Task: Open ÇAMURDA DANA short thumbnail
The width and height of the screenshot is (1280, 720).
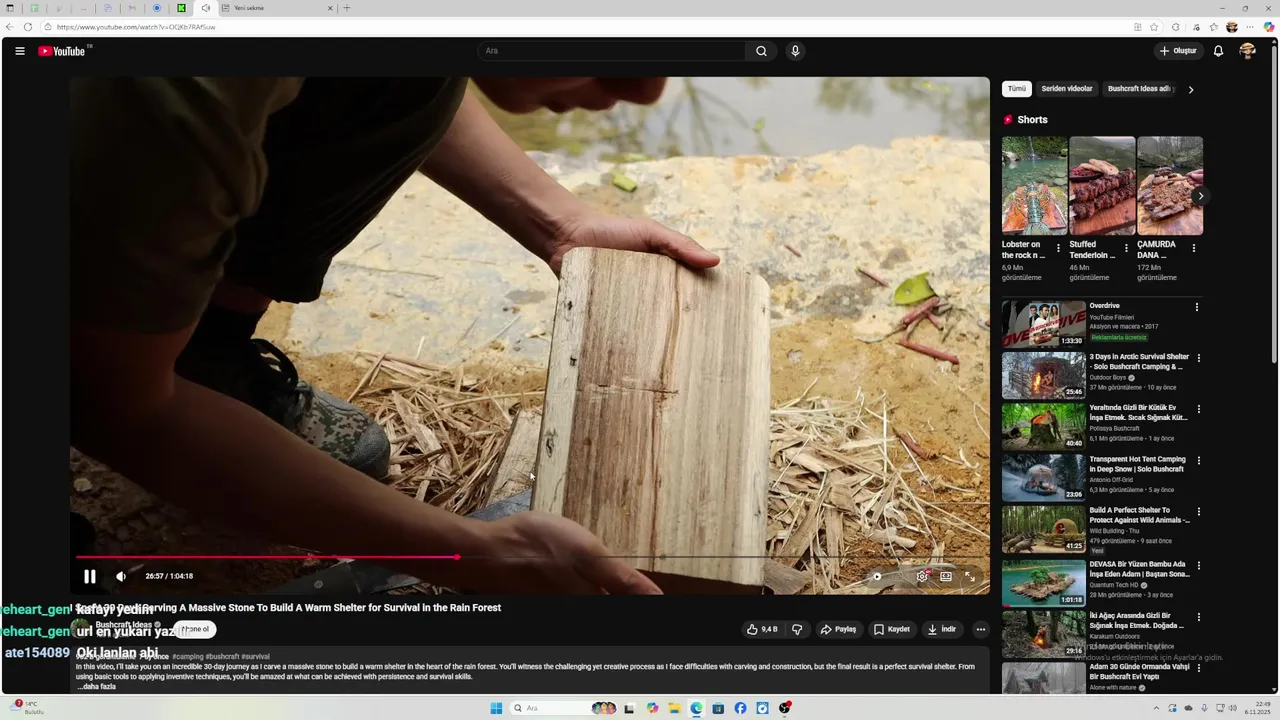Action: click(1170, 186)
